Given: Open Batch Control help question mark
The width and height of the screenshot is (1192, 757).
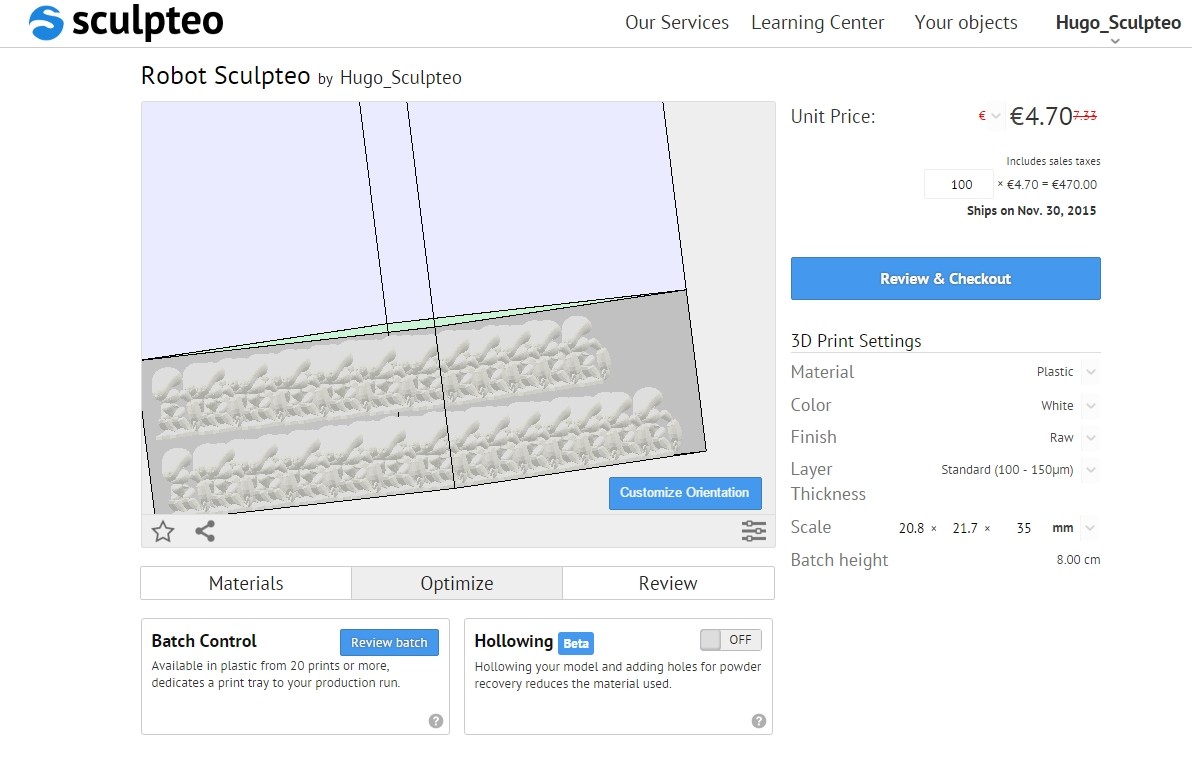Looking at the screenshot, I should (436, 721).
